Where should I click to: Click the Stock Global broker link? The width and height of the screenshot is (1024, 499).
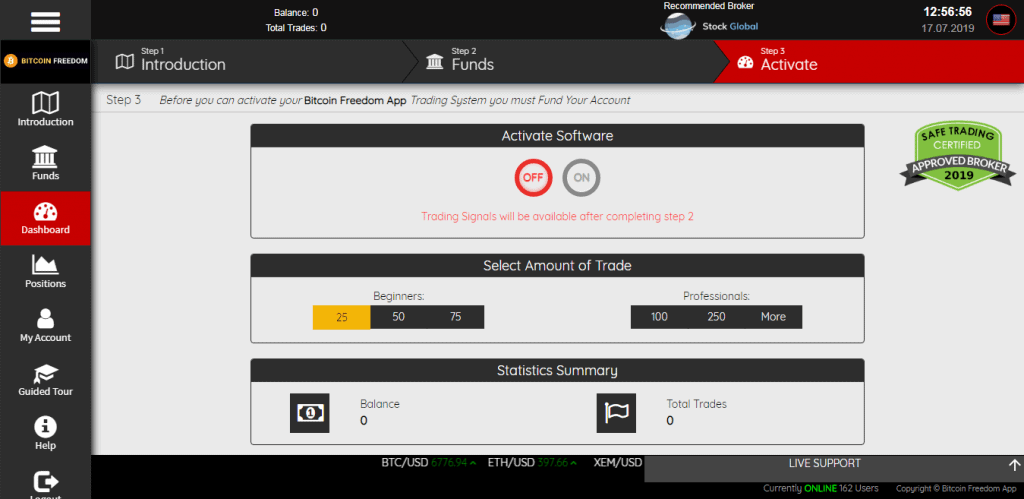(x=730, y=27)
